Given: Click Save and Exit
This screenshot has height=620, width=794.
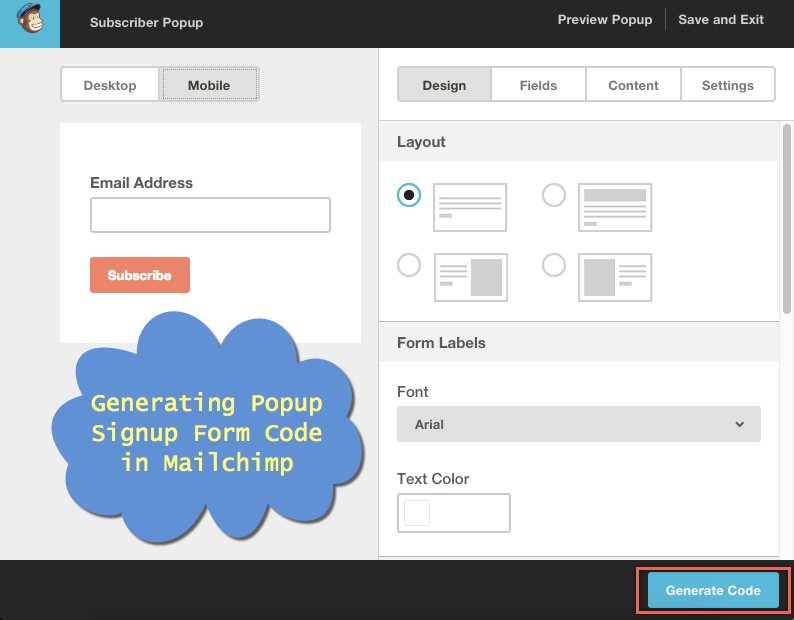Looking at the screenshot, I should tap(721, 20).
